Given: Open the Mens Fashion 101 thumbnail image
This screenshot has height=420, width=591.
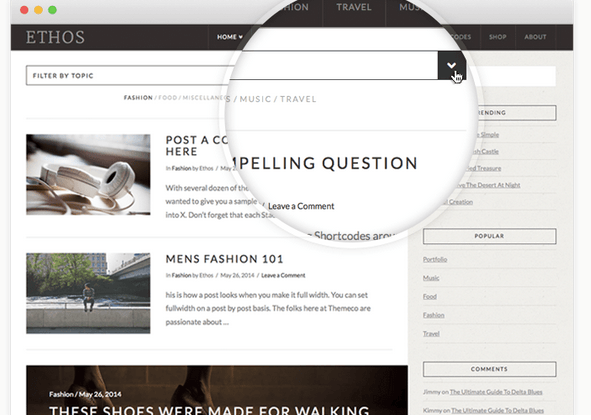Looking at the screenshot, I should 88,293.
